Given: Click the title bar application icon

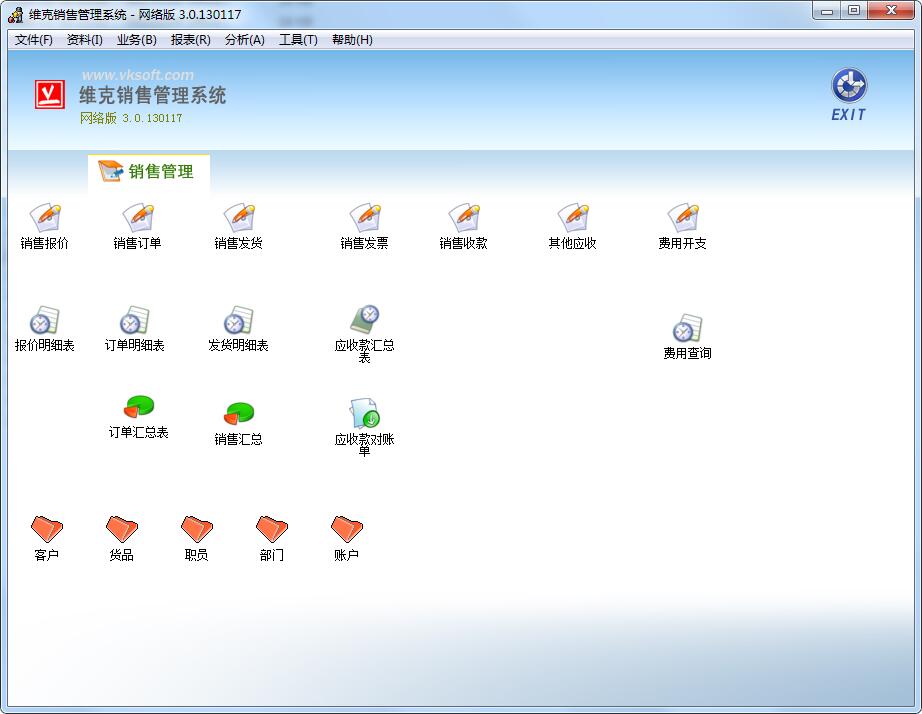Looking at the screenshot, I should 16,14.
